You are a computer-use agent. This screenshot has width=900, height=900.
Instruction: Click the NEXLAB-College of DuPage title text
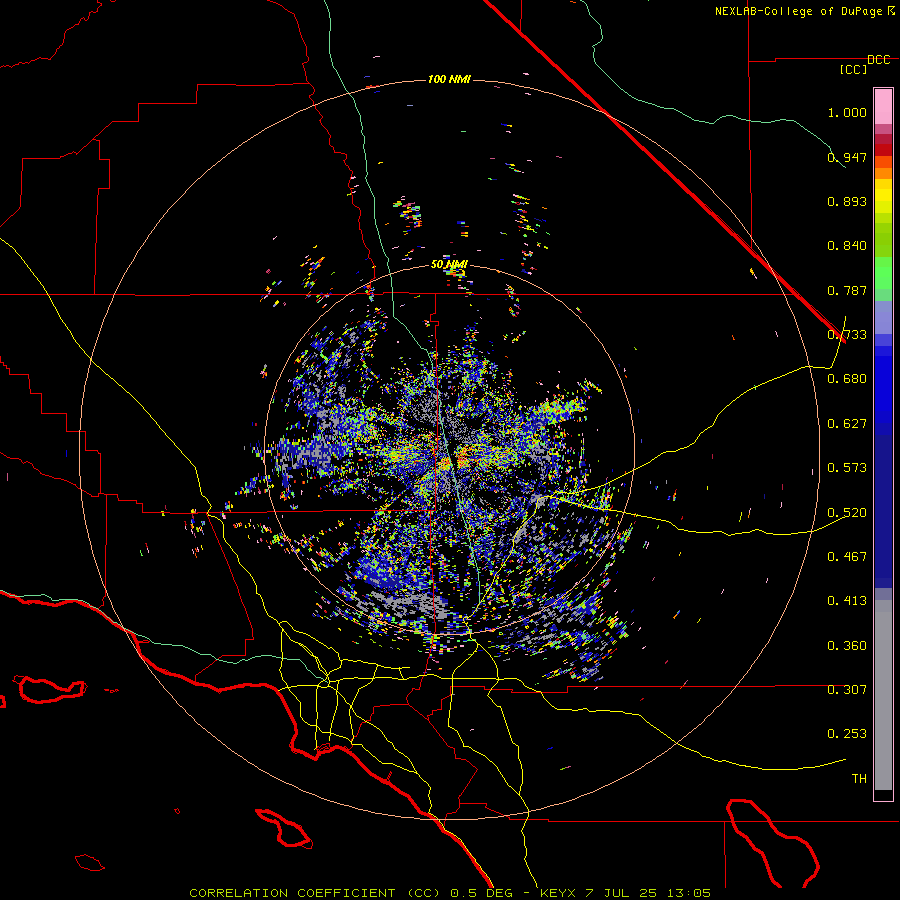(798, 11)
